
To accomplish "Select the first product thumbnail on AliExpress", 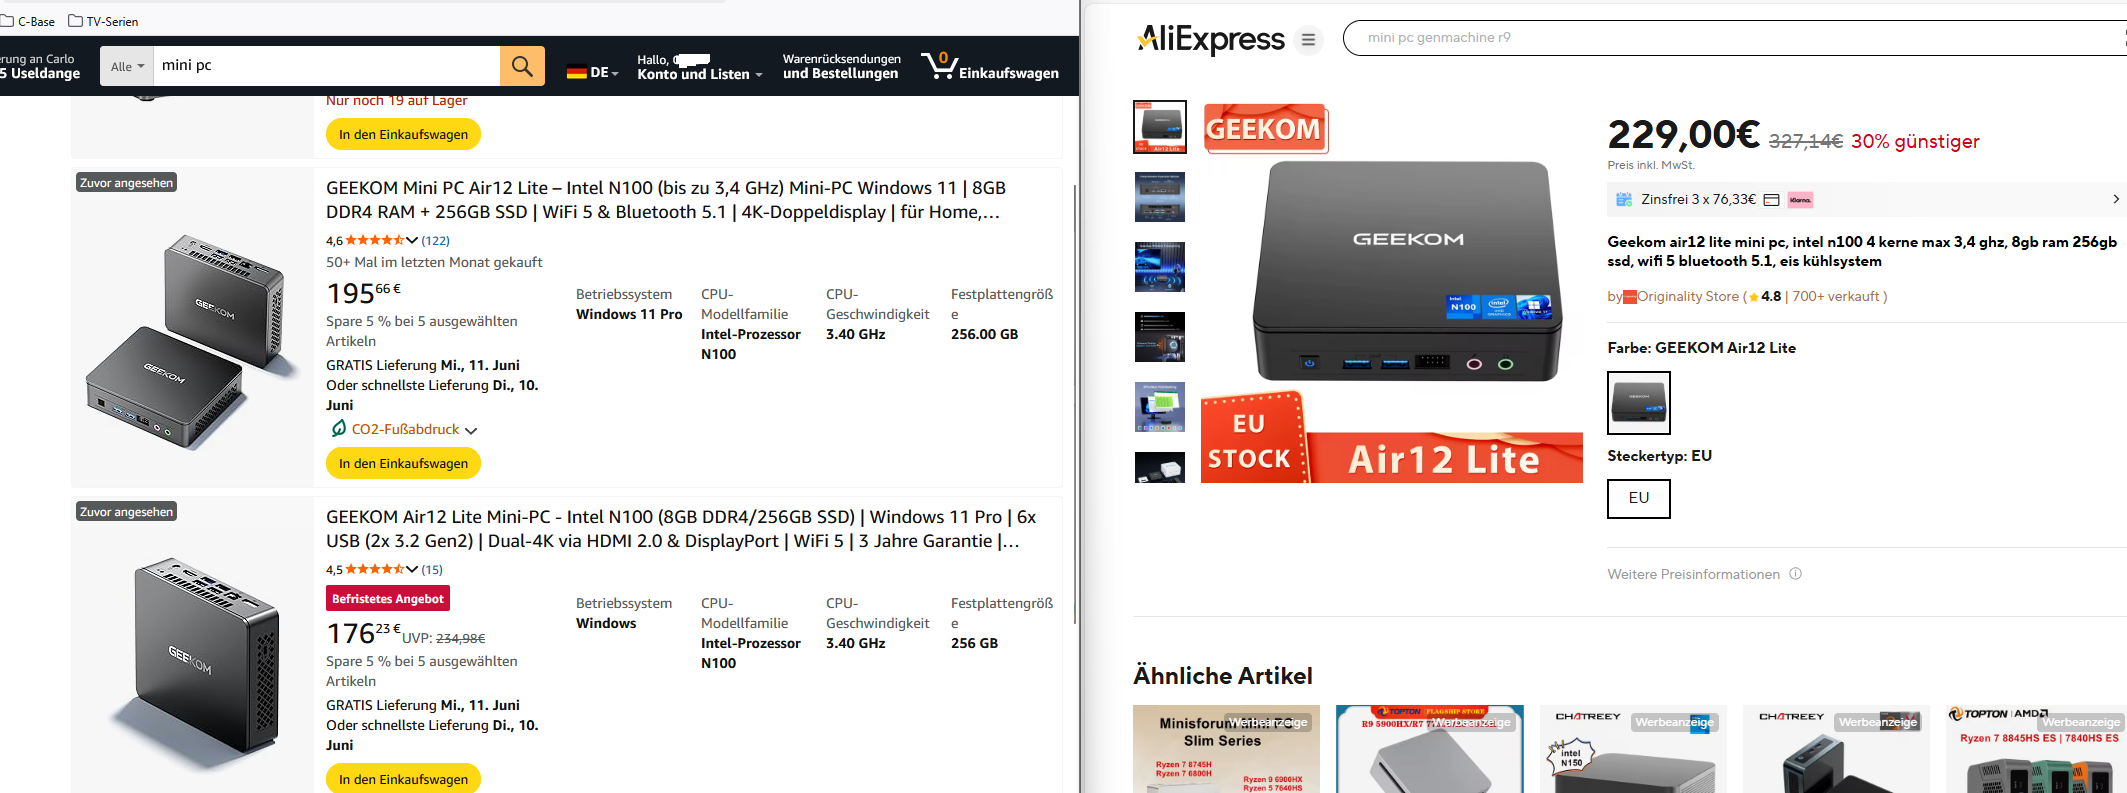I will coord(1160,127).
